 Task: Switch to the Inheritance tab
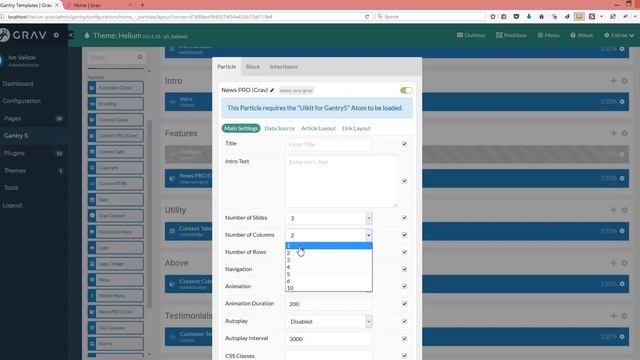pos(283,67)
